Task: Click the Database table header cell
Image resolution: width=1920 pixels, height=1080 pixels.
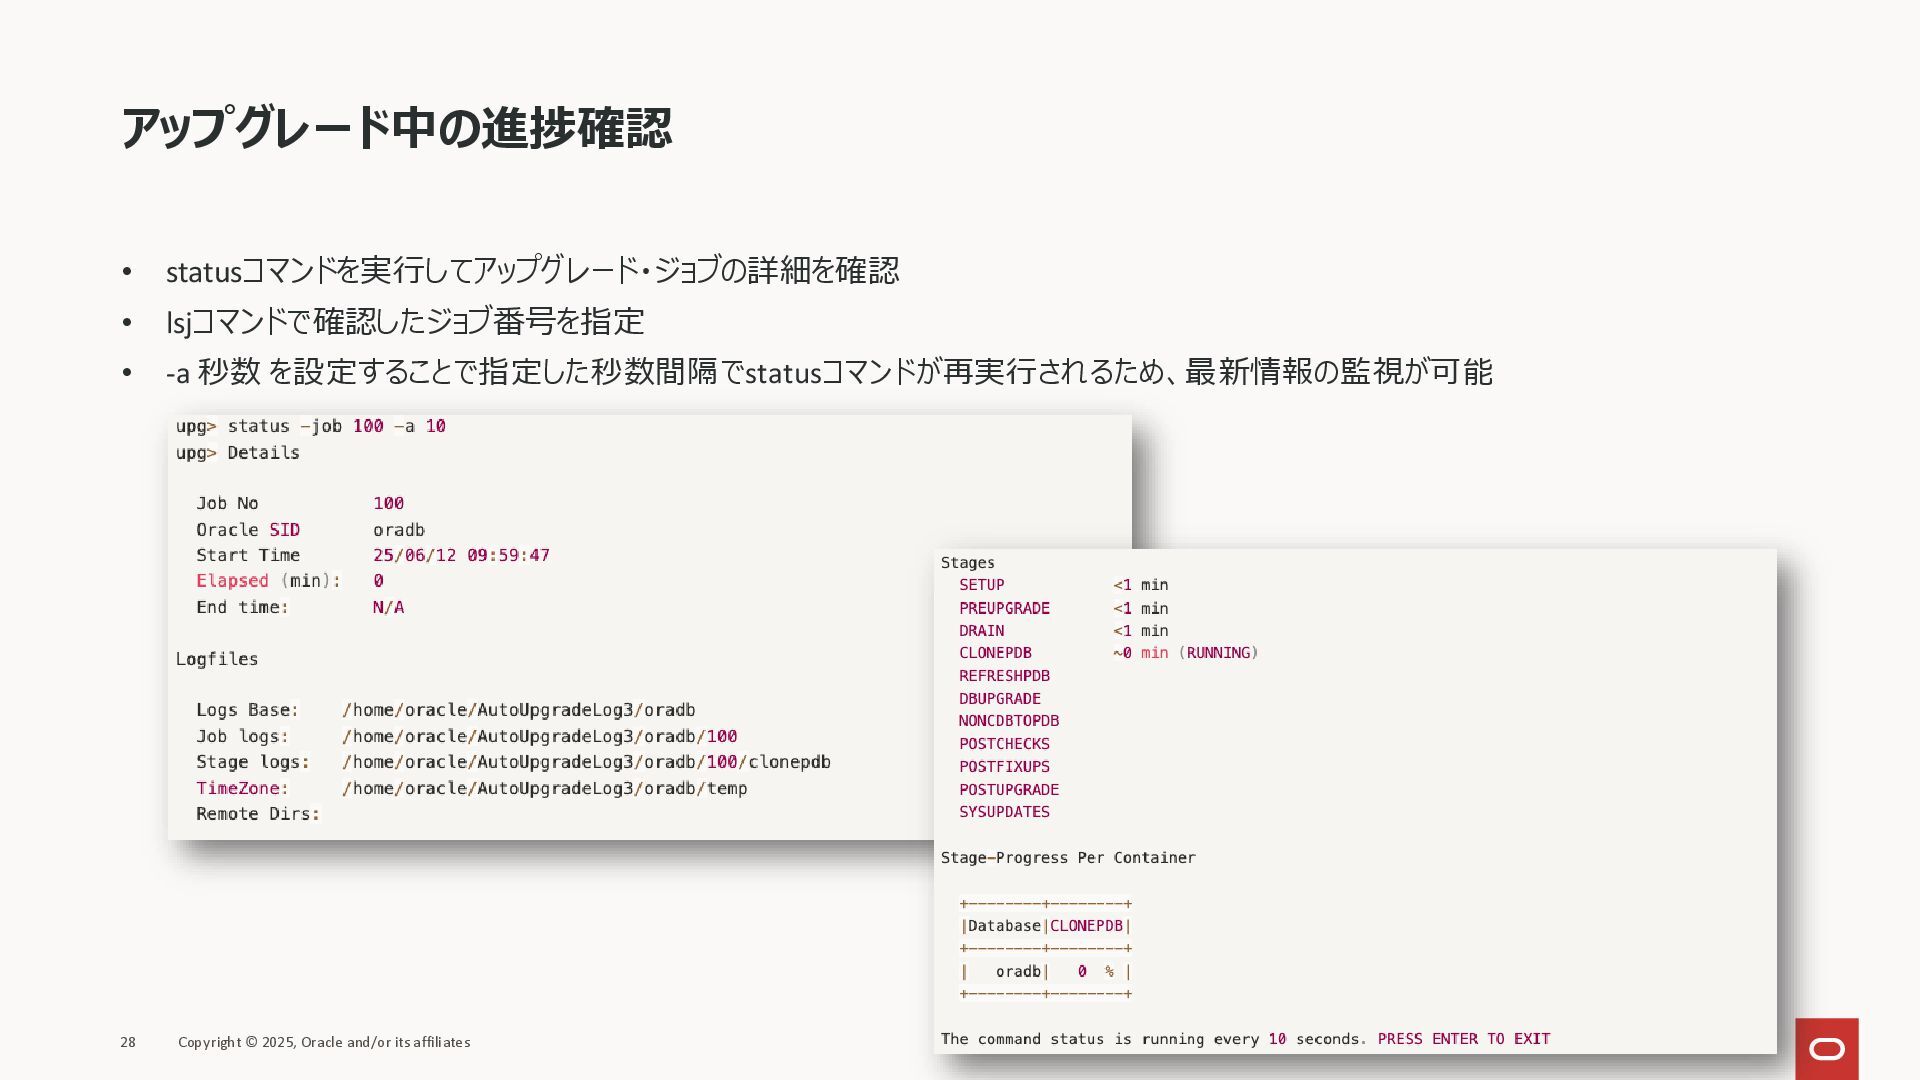Action: pos(1004,926)
